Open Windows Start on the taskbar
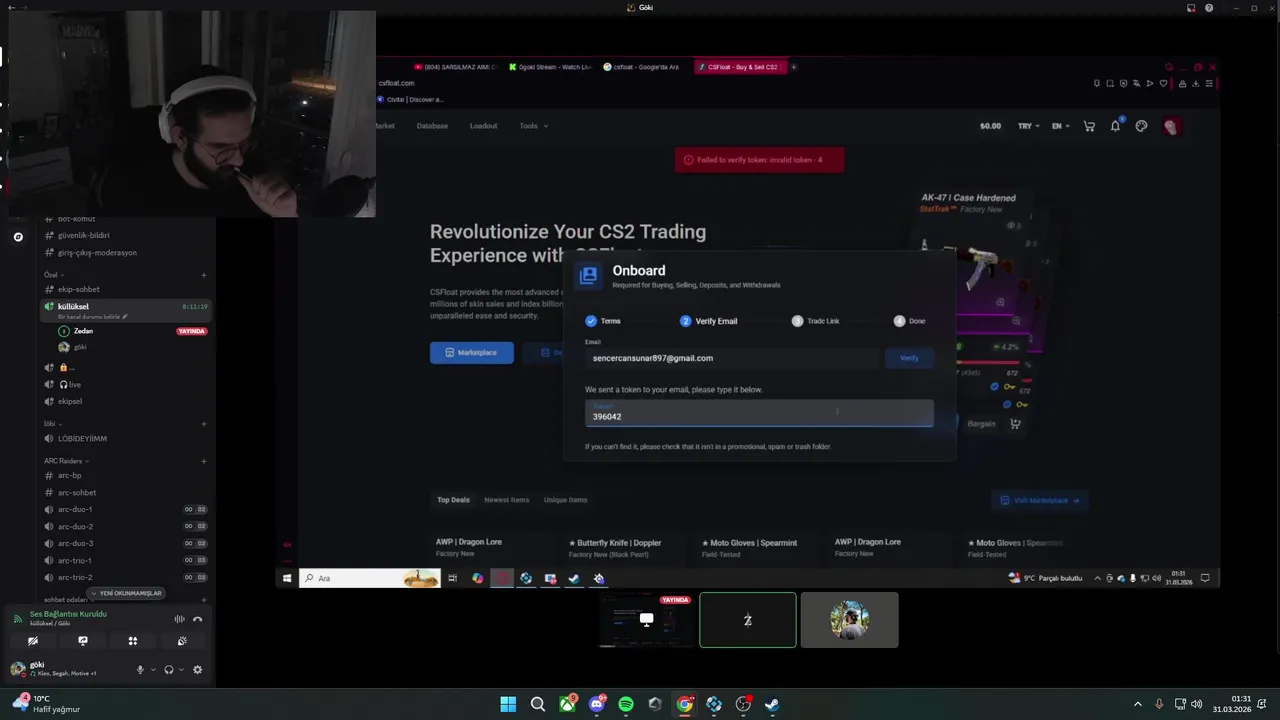 click(x=508, y=704)
